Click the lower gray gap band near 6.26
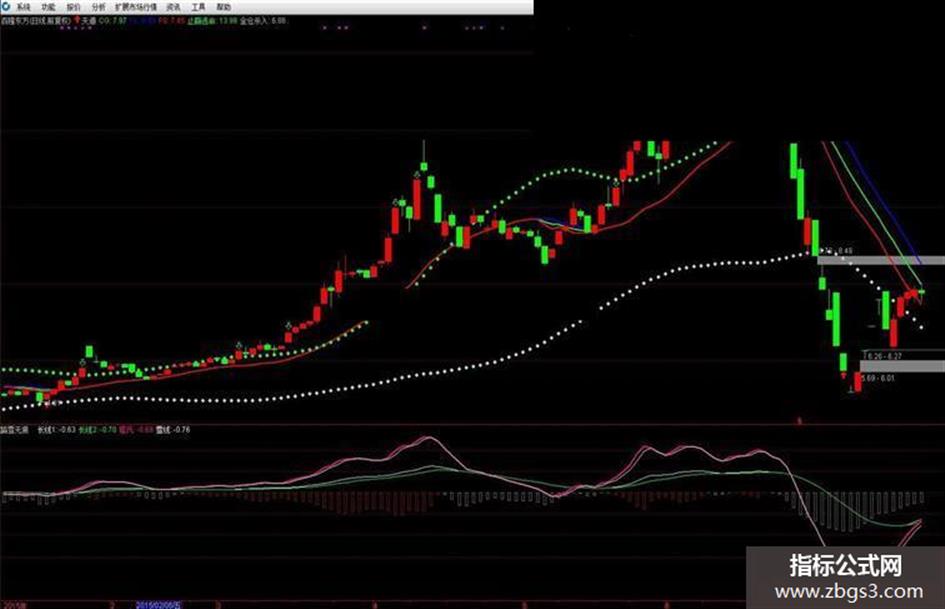This screenshot has width=945, height=609. click(902, 366)
